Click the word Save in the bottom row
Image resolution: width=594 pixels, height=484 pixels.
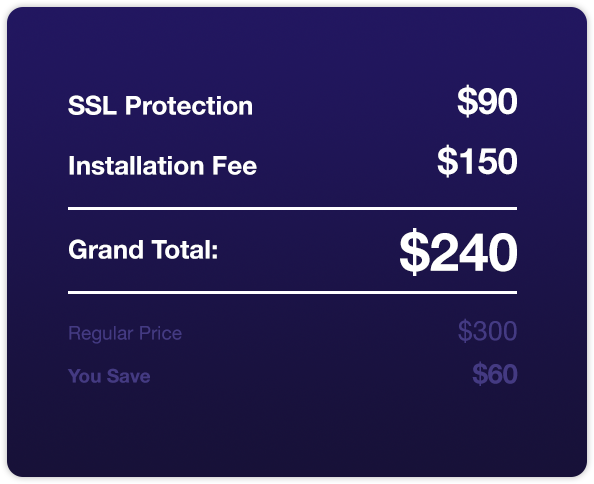(x=128, y=376)
